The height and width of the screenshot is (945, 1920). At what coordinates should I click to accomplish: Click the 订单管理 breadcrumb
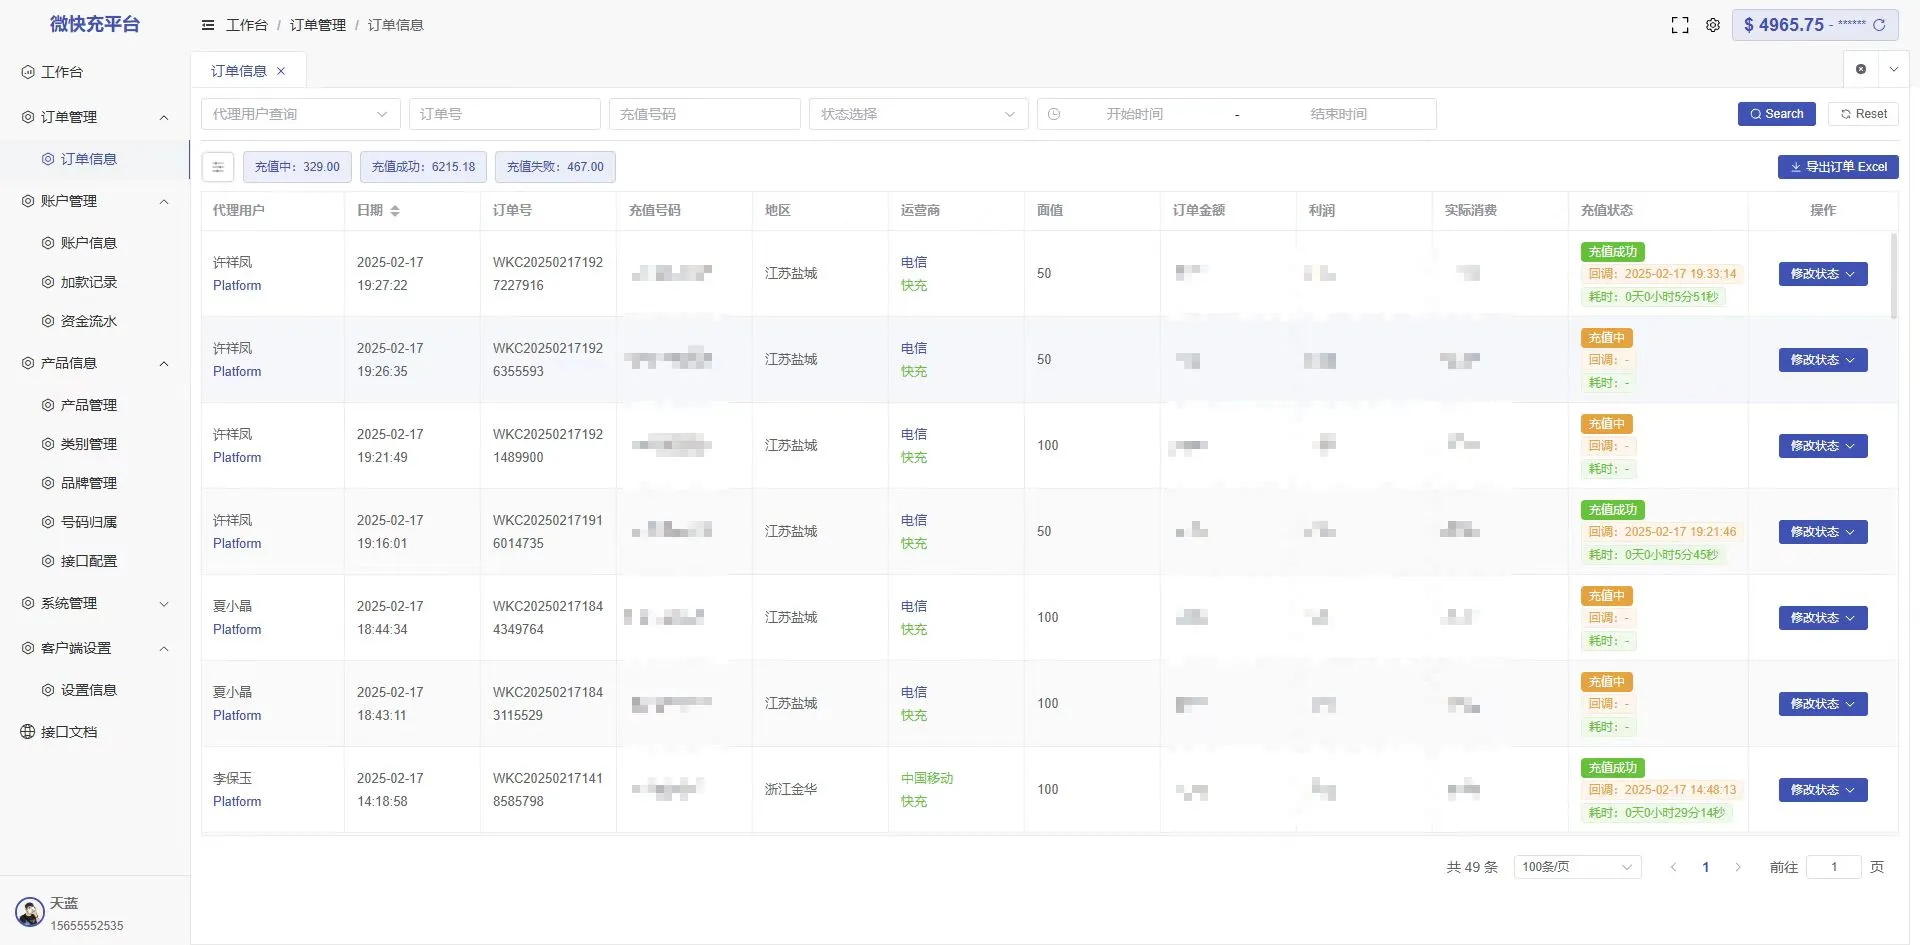[318, 25]
